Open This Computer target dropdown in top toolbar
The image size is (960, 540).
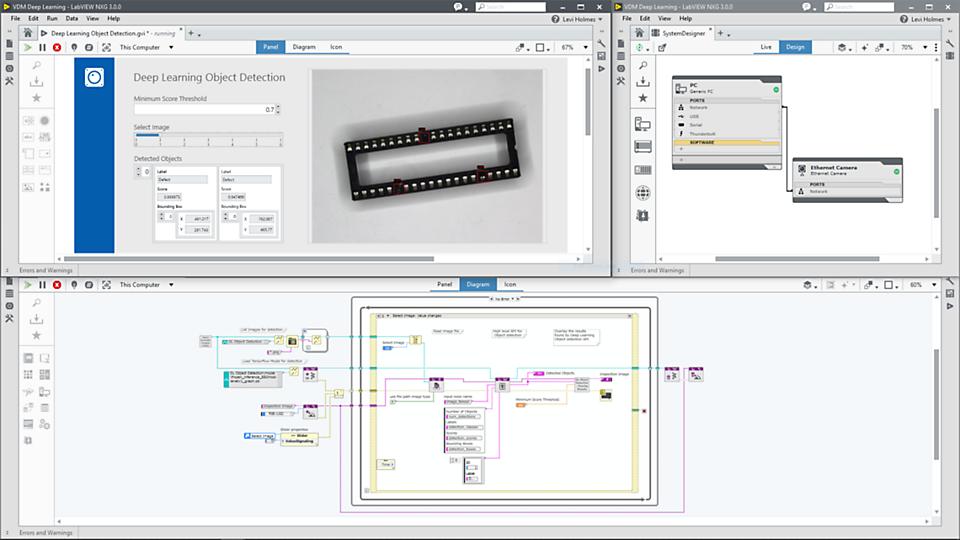146,47
